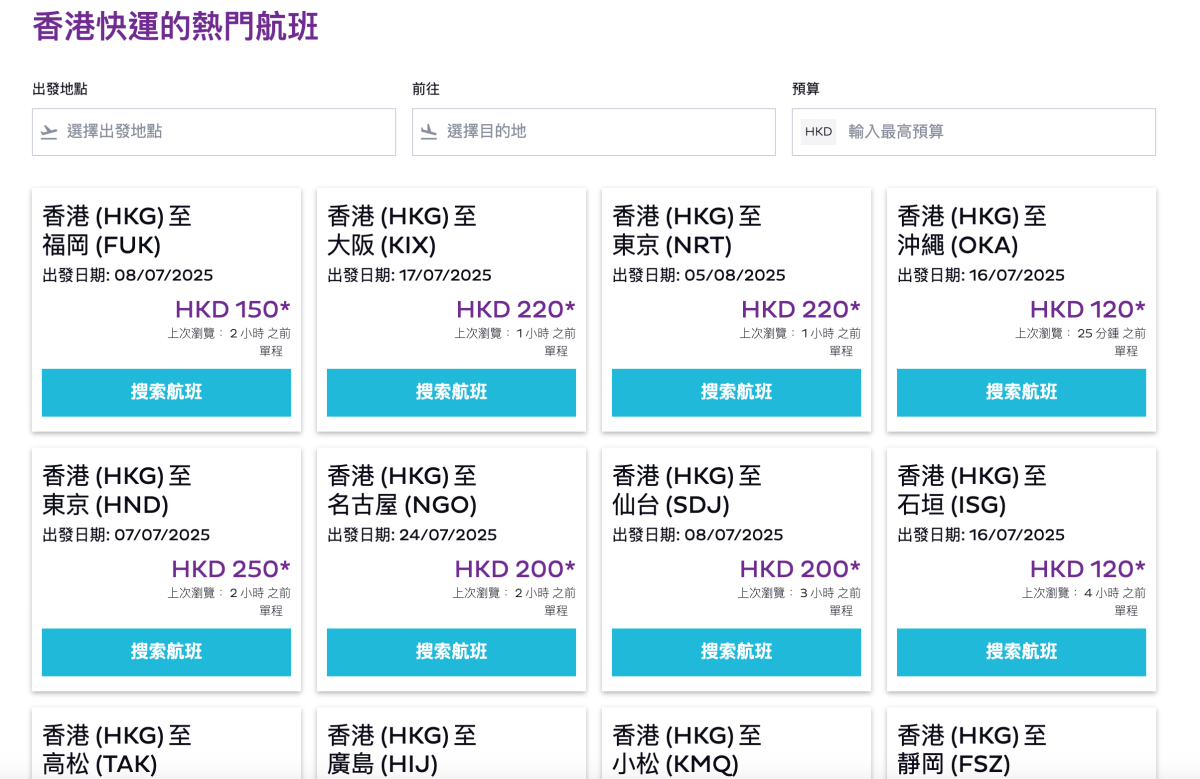Click the HKD 220* price on Tokyo NRT card
Screen dimensions: 1200x779
pos(801,309)
